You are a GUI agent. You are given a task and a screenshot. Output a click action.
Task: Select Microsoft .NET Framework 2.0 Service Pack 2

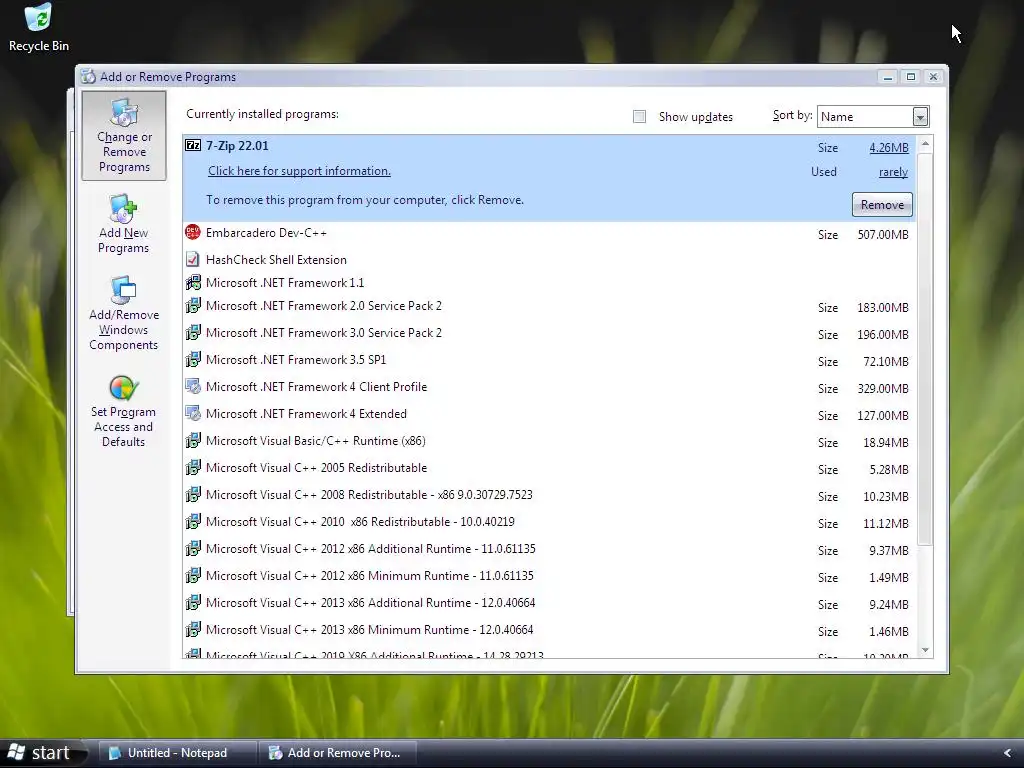click(549, 306)
